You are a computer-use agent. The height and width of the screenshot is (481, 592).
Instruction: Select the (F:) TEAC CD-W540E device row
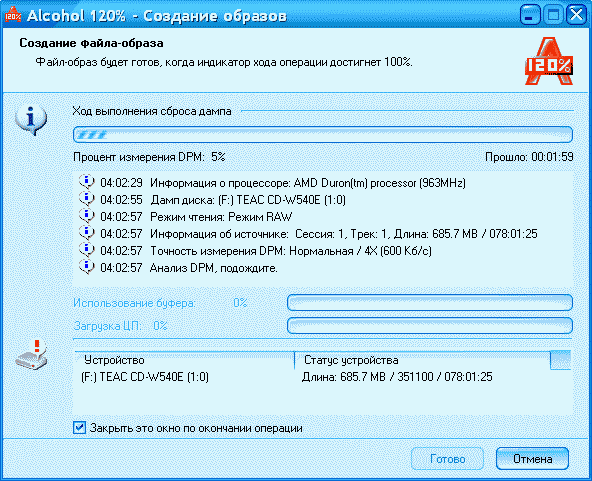(323, 377)
